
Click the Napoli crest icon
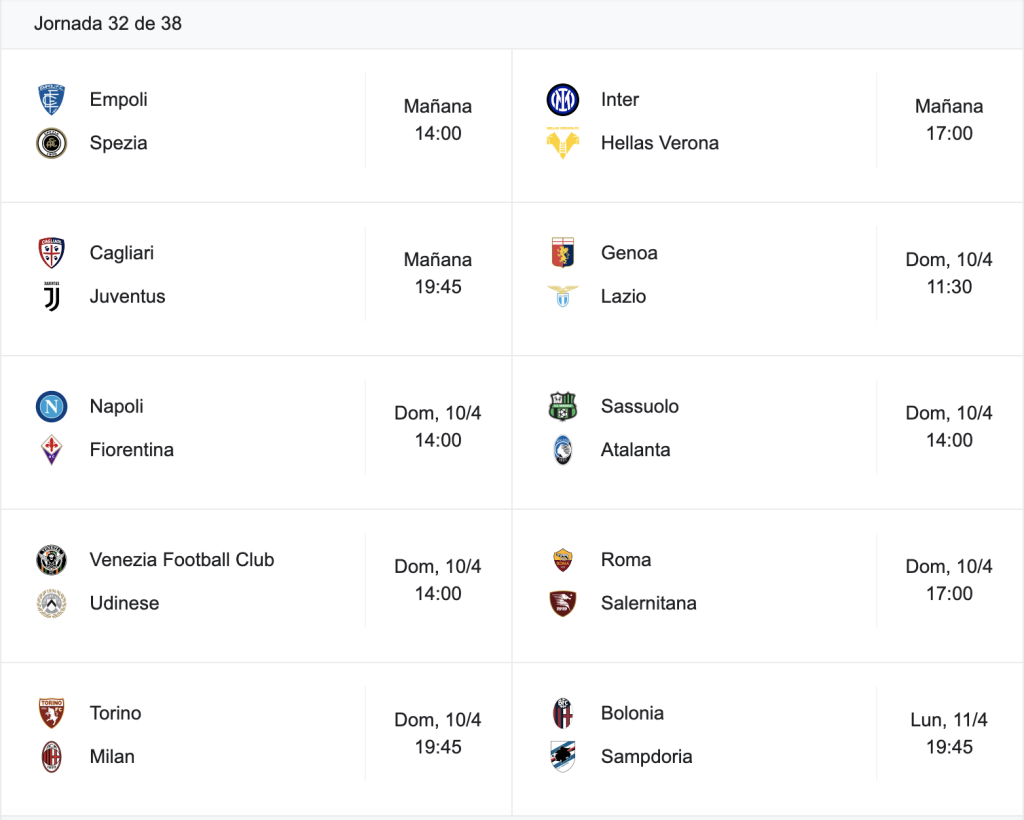coord(52,407)
